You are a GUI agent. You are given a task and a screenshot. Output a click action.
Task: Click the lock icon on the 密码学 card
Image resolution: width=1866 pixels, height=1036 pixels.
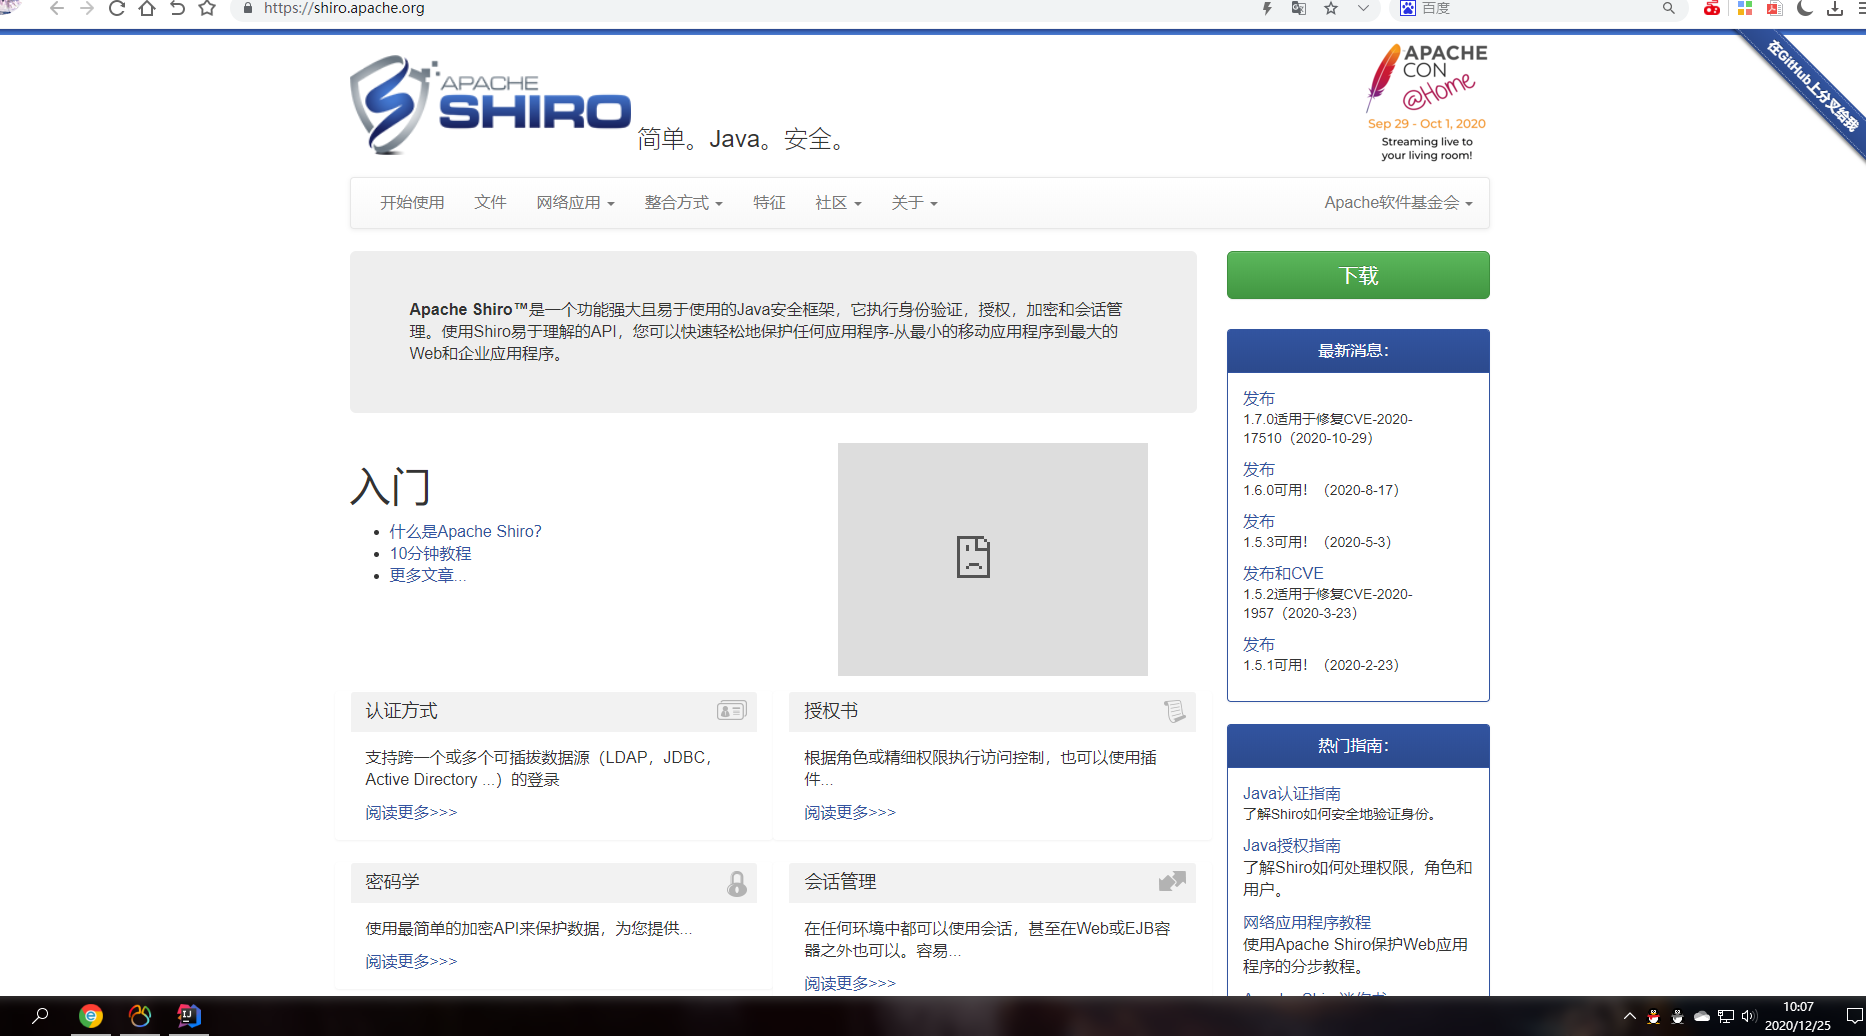pyautogui.click(x=737, y=882)
